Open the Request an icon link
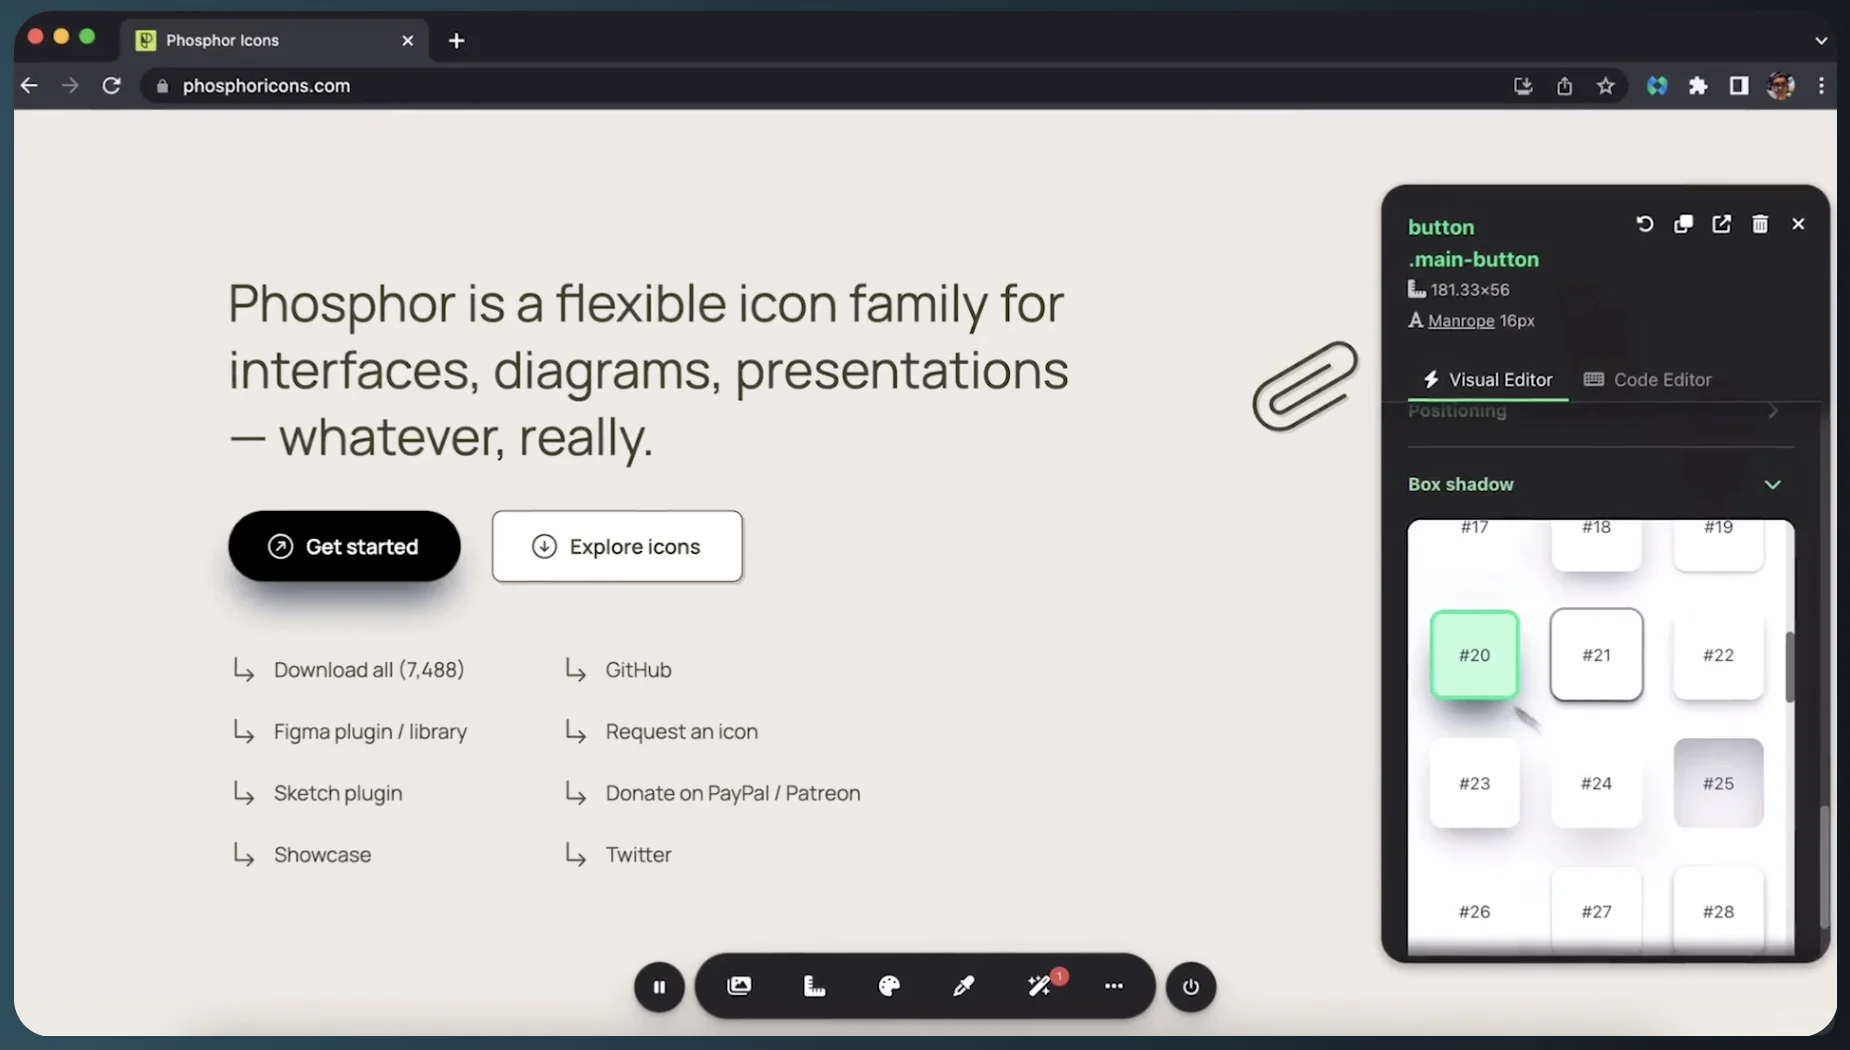Viewport: 1850px width, 1050px height. pos(681,732)
